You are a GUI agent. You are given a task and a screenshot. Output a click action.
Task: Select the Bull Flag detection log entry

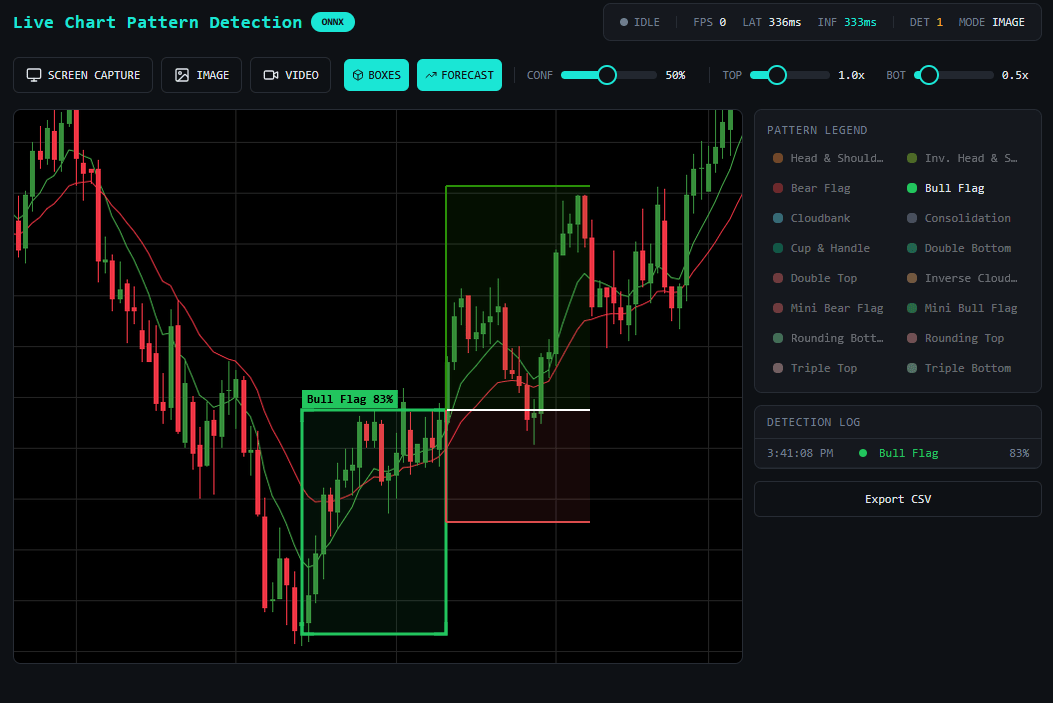897,453
